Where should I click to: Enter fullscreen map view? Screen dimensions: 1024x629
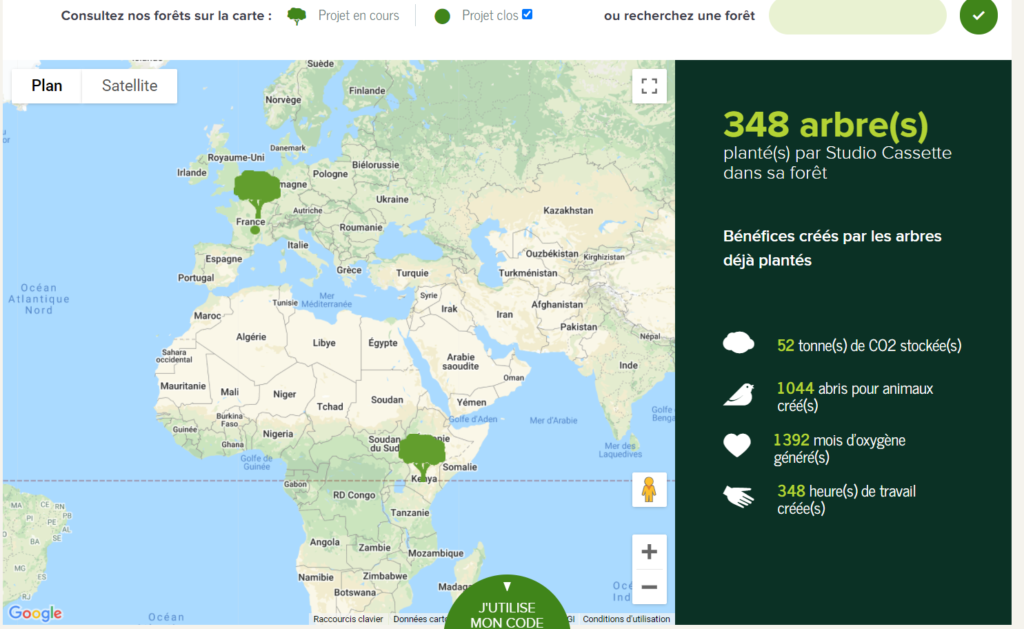coord(649,86)
